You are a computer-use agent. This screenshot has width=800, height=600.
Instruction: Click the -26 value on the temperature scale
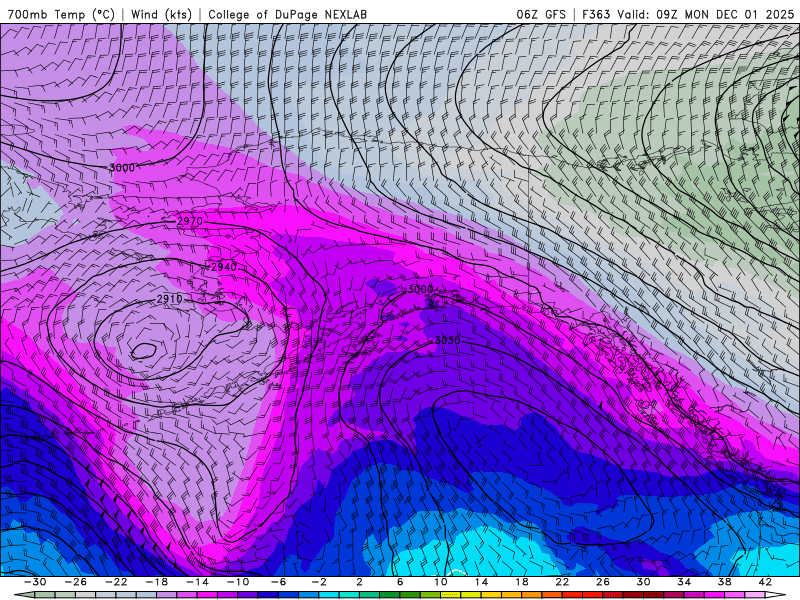[76, 582]
